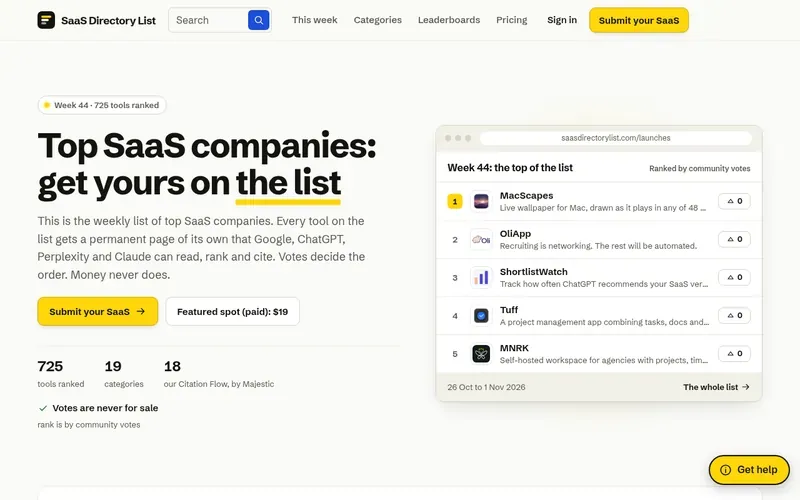Click Sign in
Image resolution: width=800 pixels, height=500 pixels.
click(x=562, y=20)
